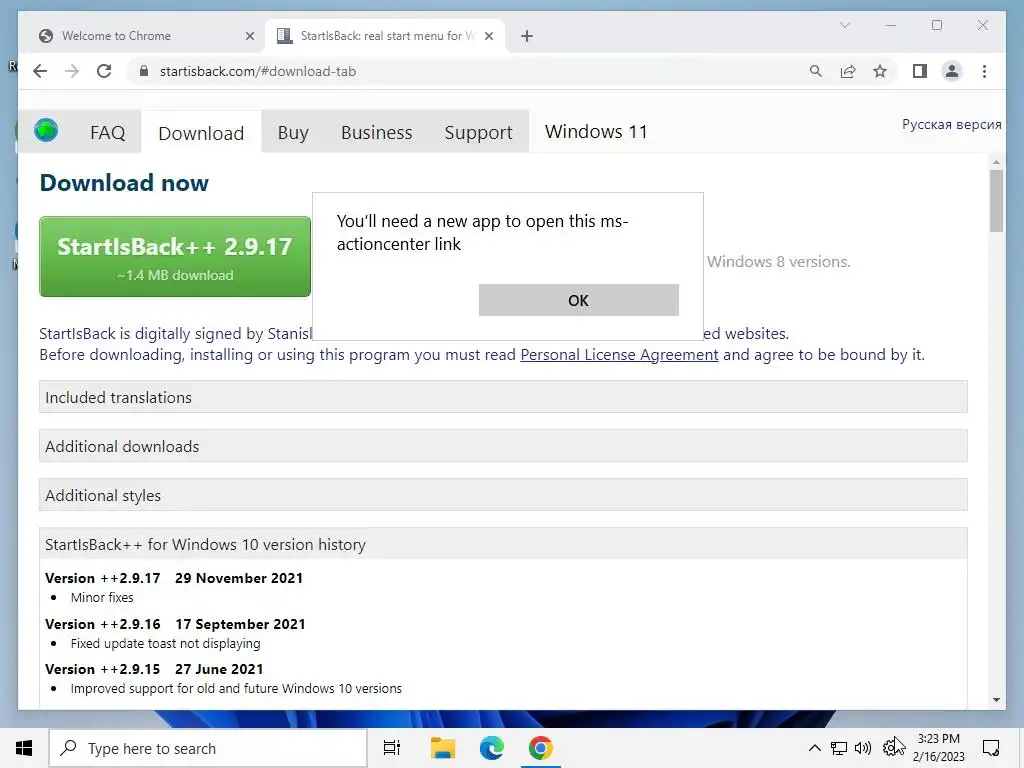This screenshot has height=768, width=1024.
Task: Select the Download site tab
Action: (x=201, y=133)
